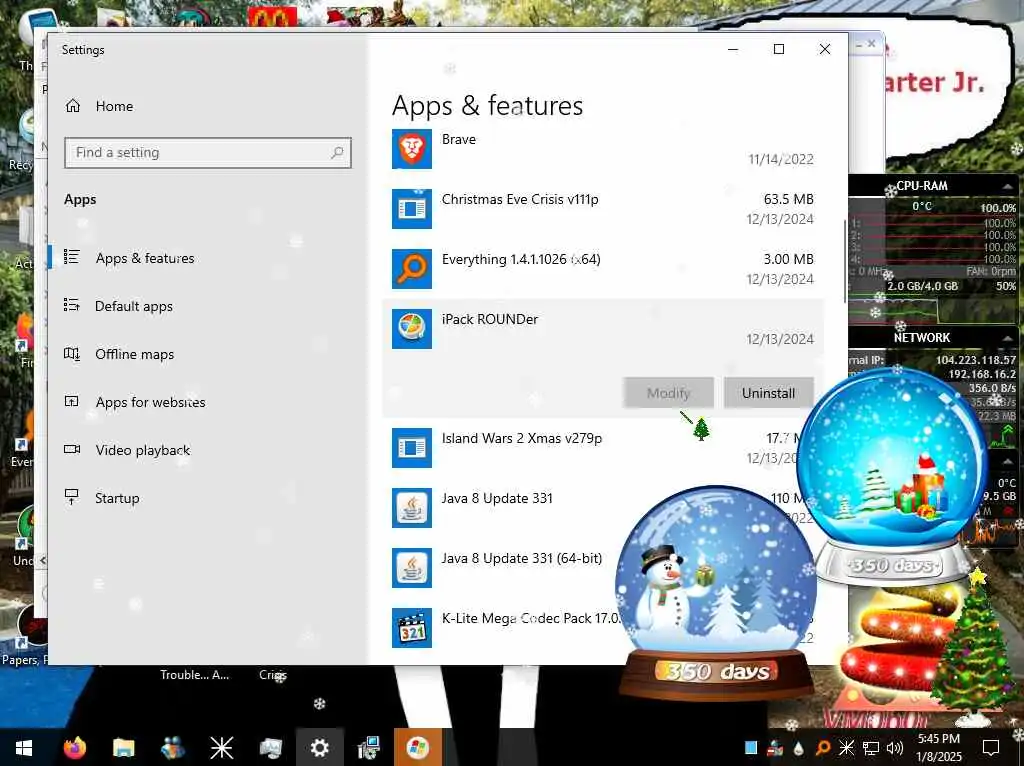Viewport: 1024px width, 766px height.
Task: Click the Island Wars 2 Xmas icon
Action: pyautogui.click(x=411, y=448)
